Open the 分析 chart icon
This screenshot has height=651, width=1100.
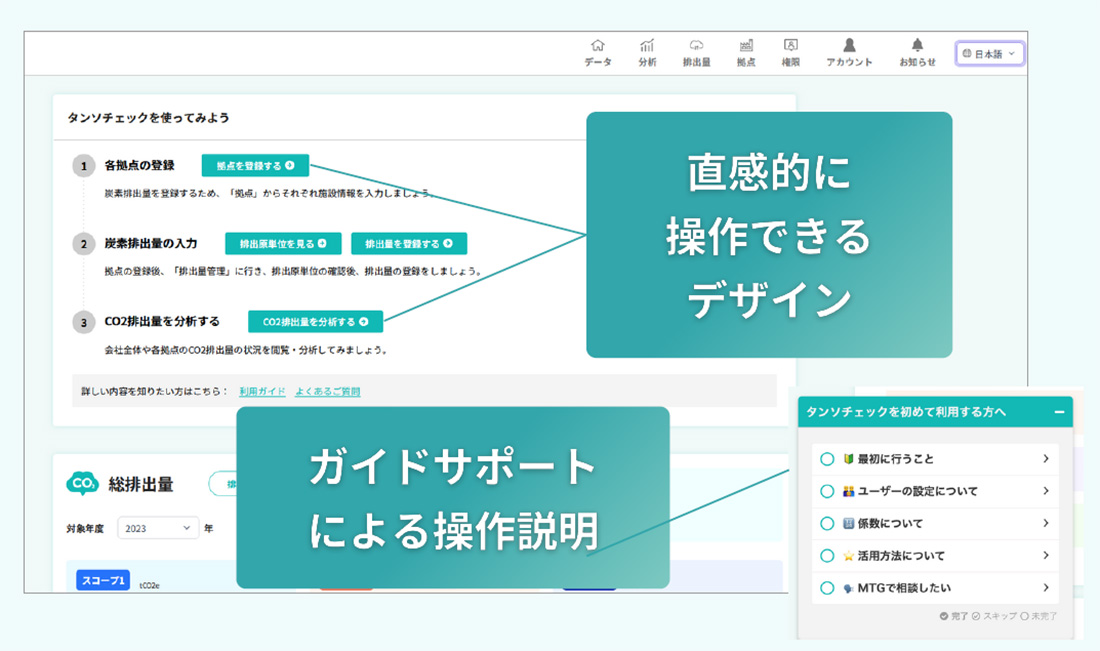click(647, 46)
